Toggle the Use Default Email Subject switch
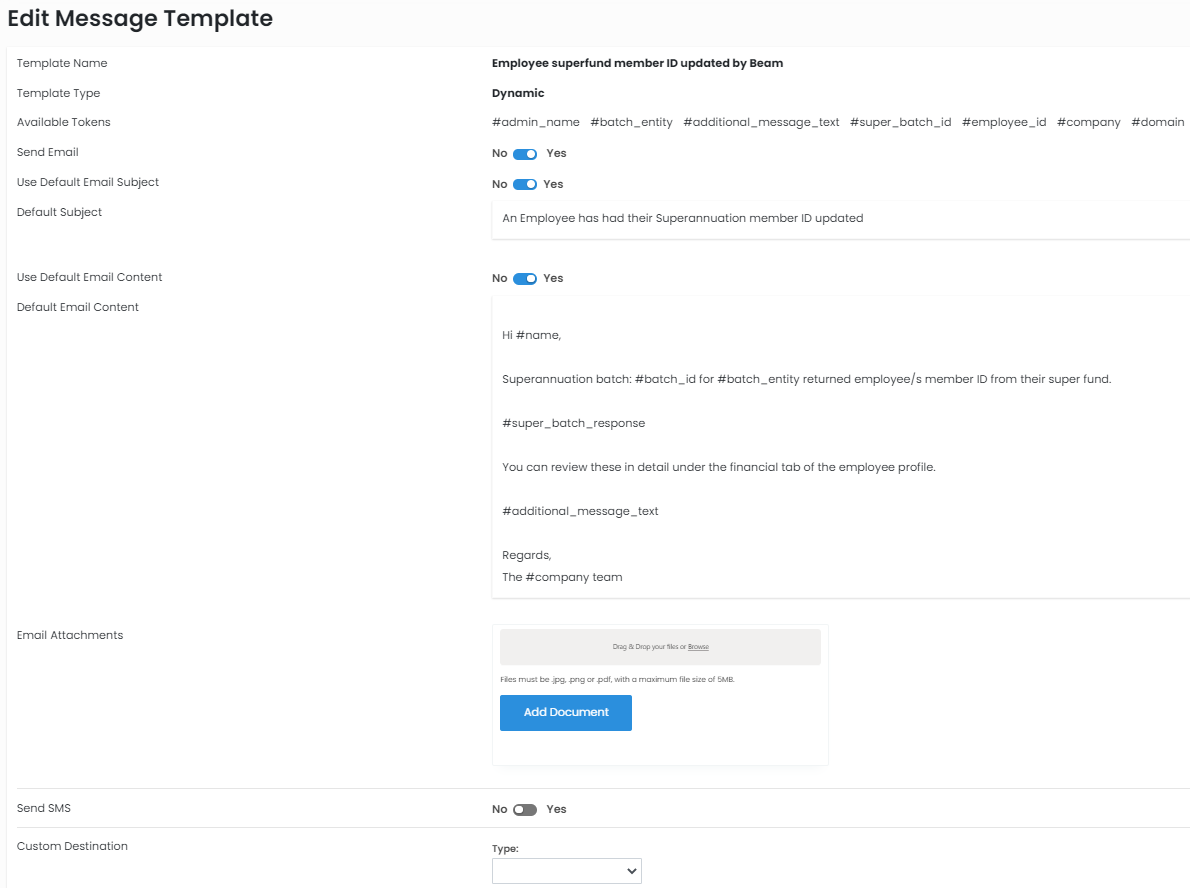1190x888 pixels. pyautogui.click(x=525, y=184)
